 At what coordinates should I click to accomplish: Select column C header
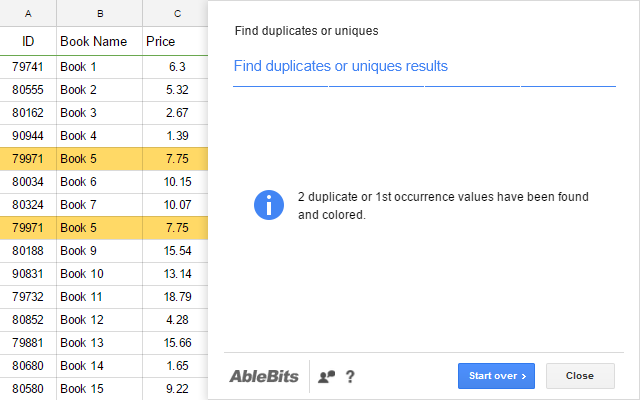pyautogui.click(x=176, y=13)
